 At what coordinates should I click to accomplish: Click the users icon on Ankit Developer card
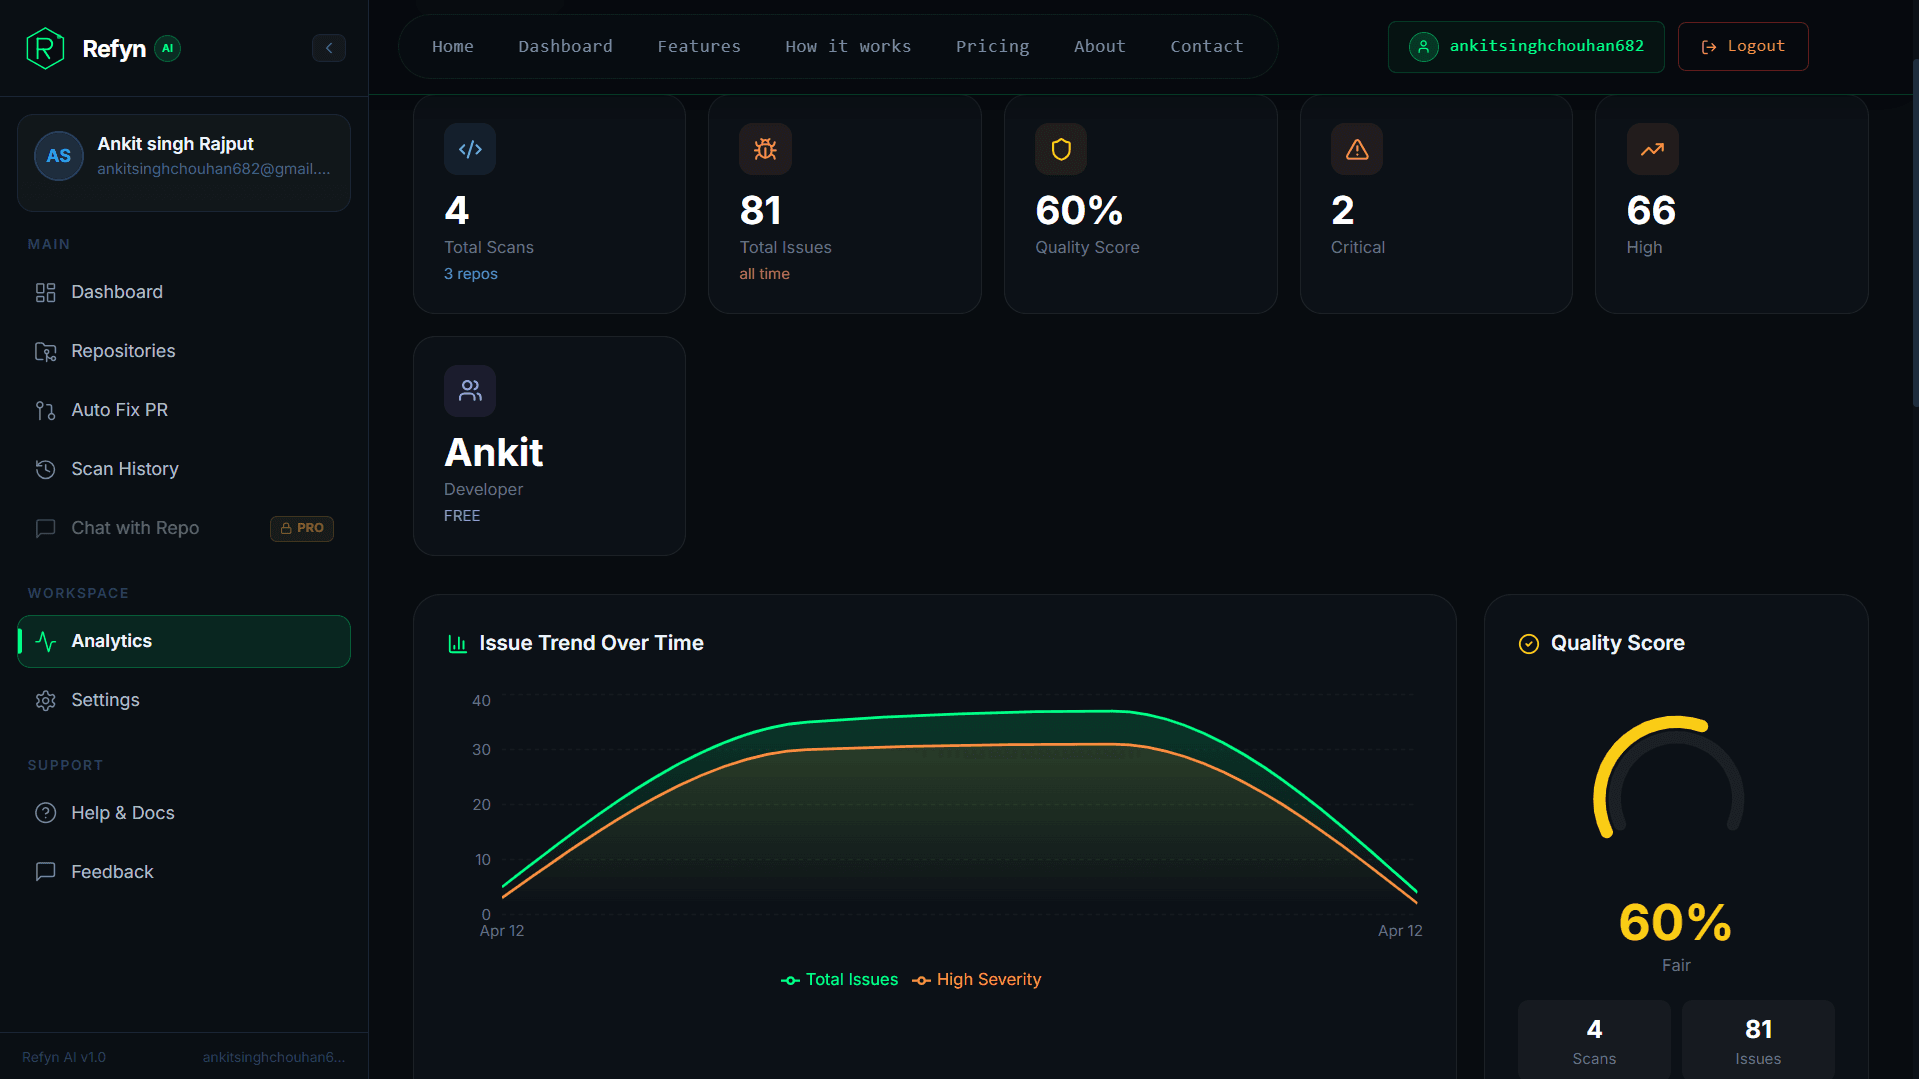coord(470,391)
